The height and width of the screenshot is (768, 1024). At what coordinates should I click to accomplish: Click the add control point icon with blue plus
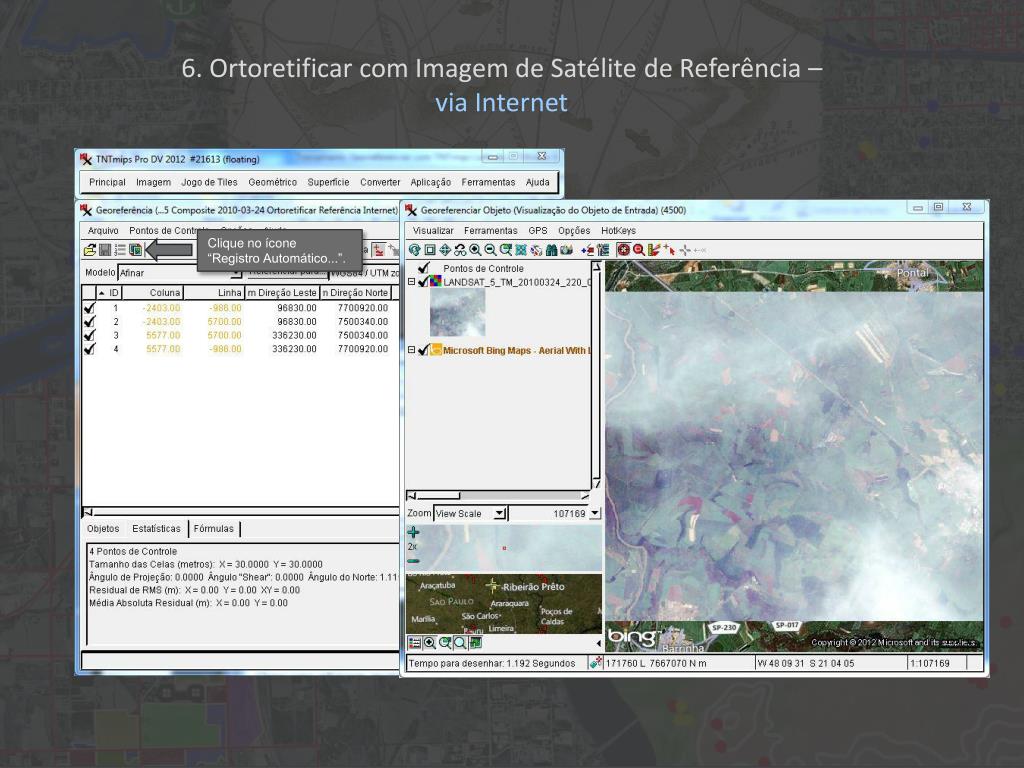pos(587,250)
